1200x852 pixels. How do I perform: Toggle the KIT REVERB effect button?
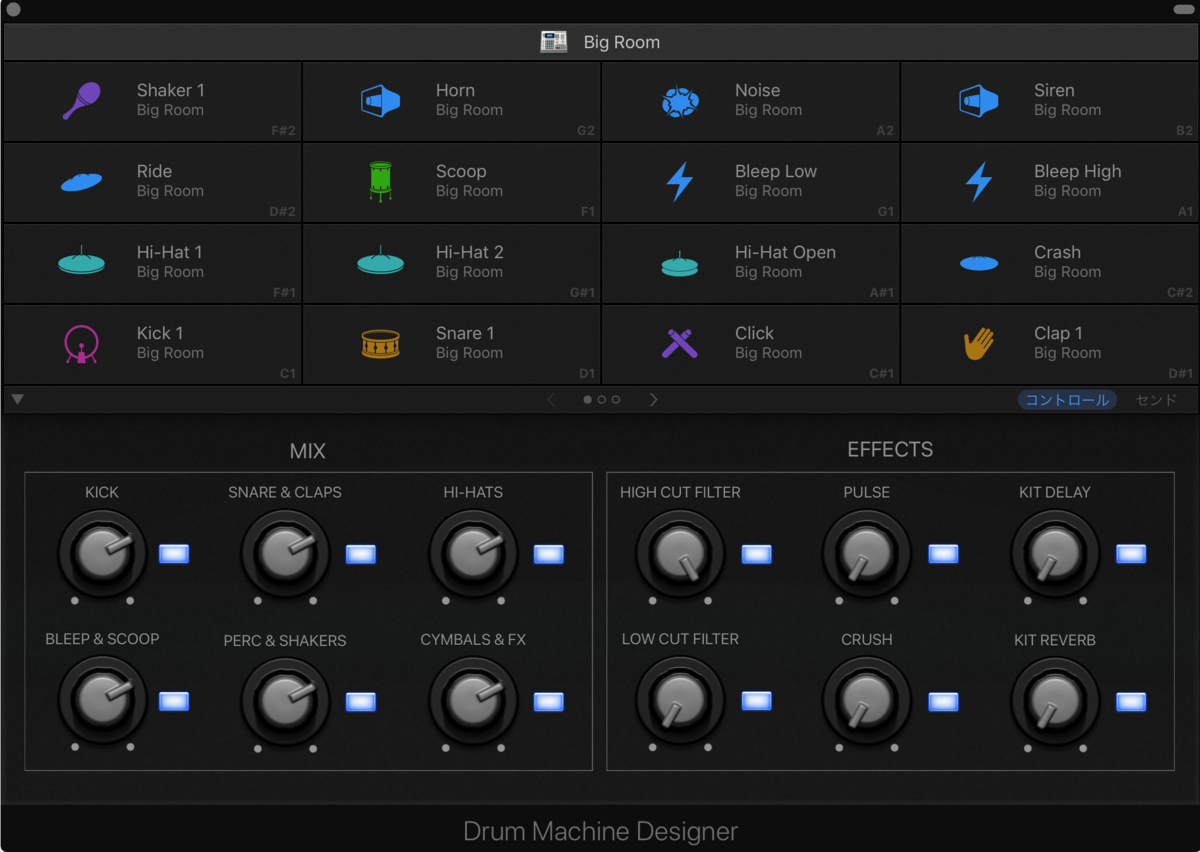1131,701
